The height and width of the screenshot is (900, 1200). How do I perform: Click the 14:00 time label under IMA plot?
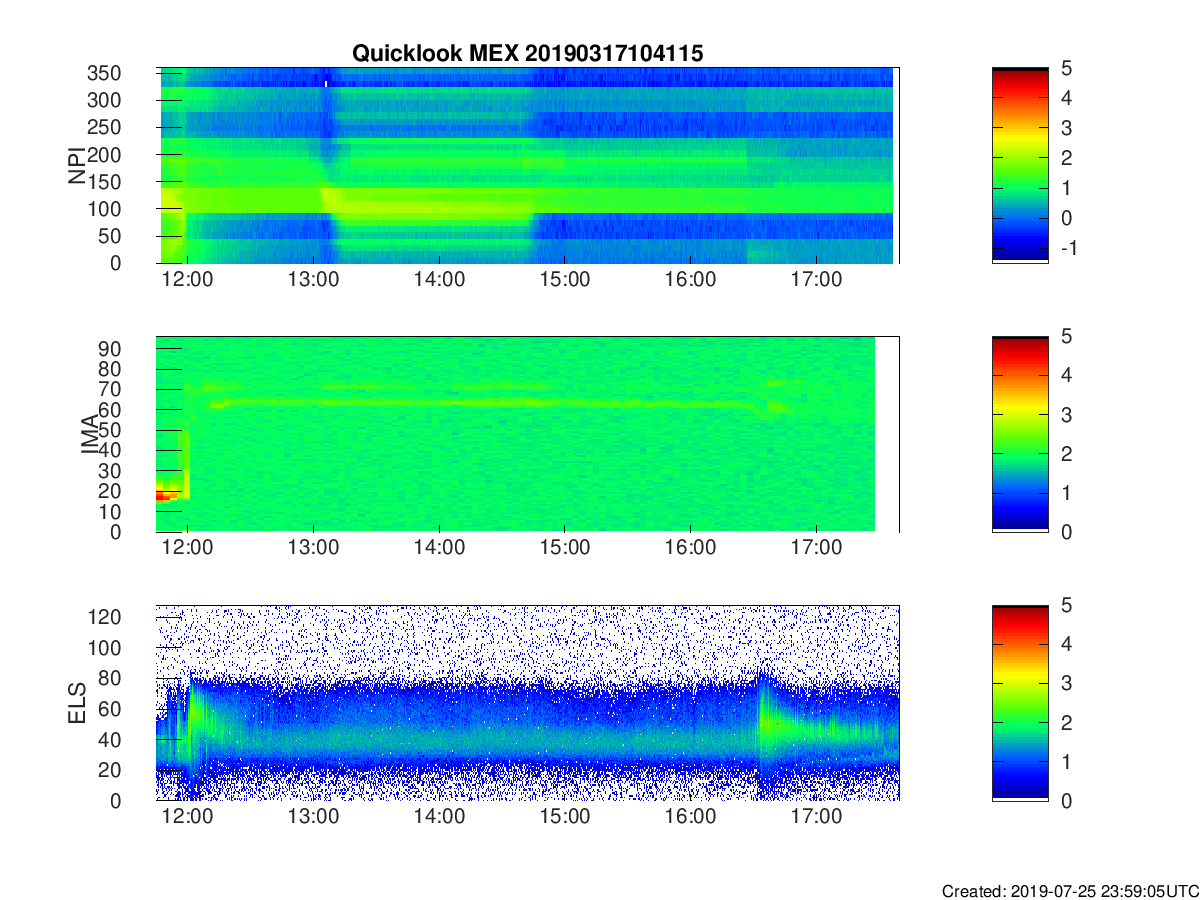pos(439,550)
